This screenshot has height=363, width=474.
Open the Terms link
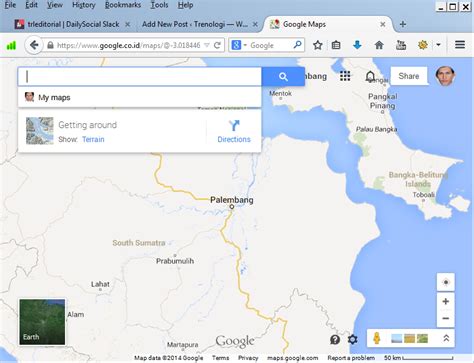220,358
